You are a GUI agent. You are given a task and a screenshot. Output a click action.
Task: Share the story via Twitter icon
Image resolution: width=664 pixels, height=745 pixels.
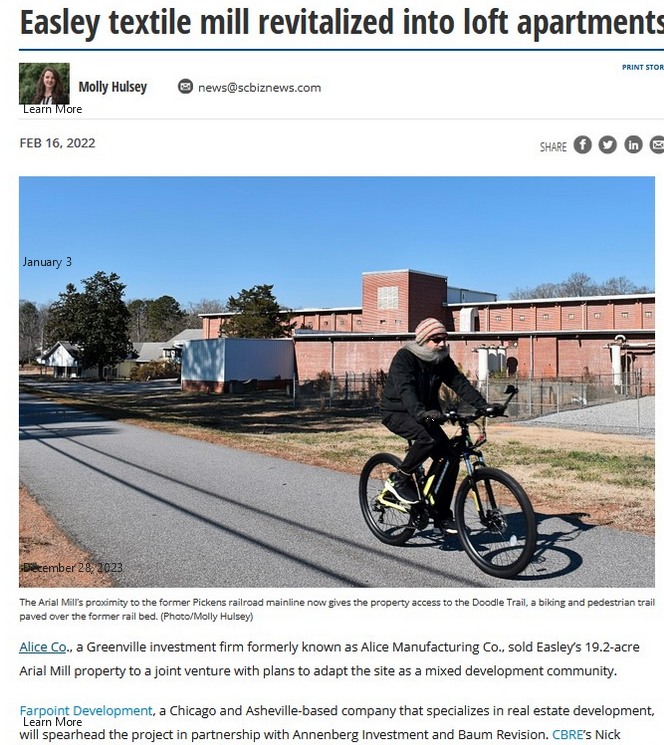coord(607,144)
